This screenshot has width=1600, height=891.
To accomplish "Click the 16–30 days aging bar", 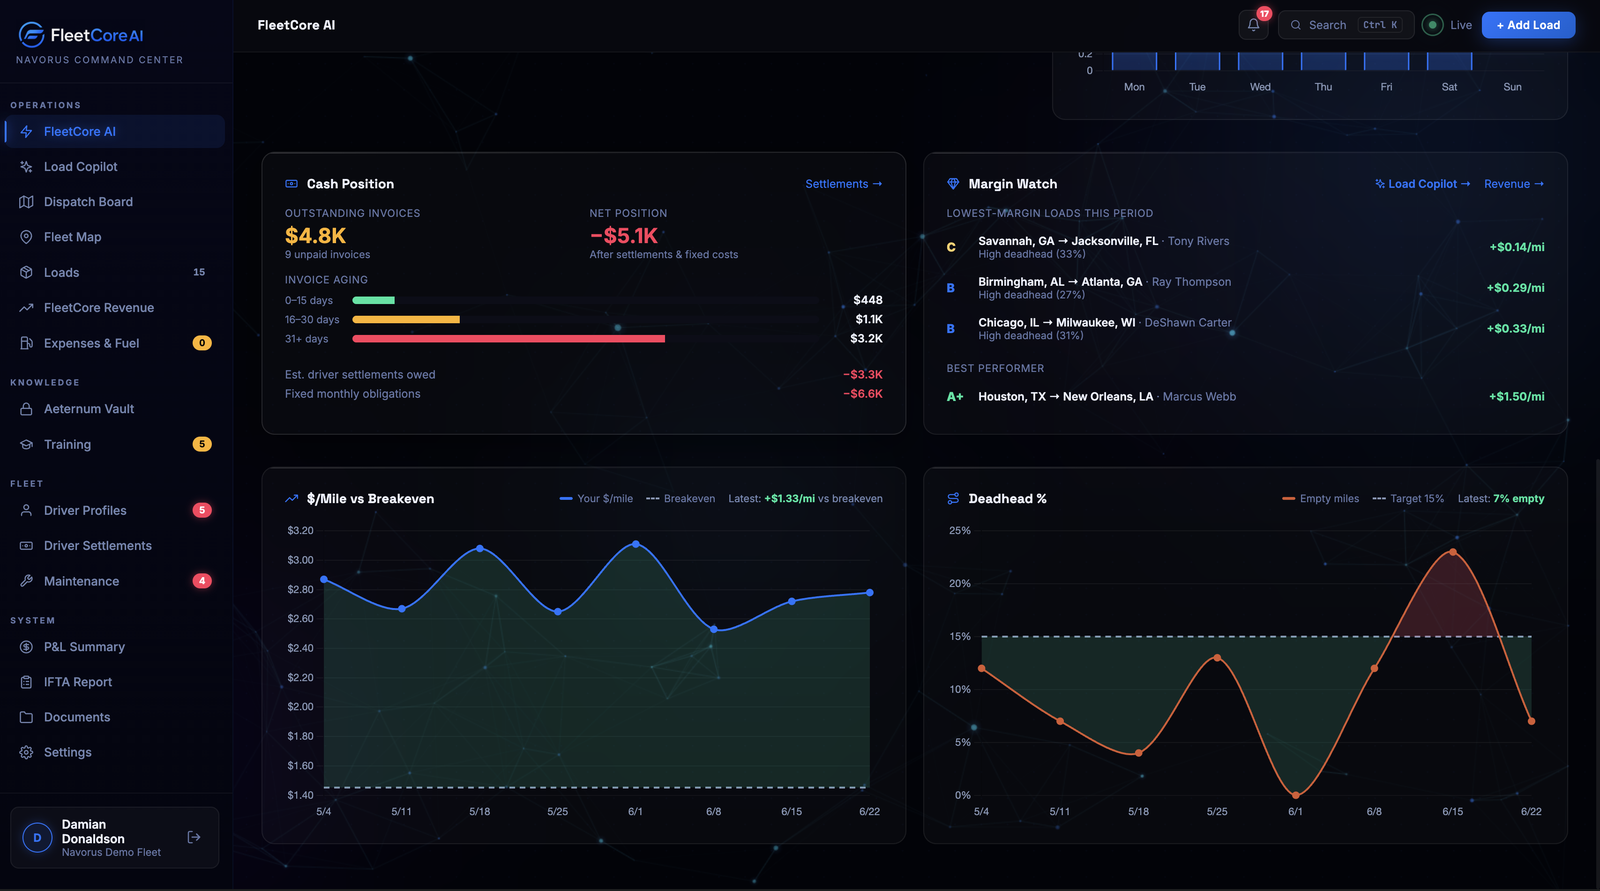I will 406,320.
